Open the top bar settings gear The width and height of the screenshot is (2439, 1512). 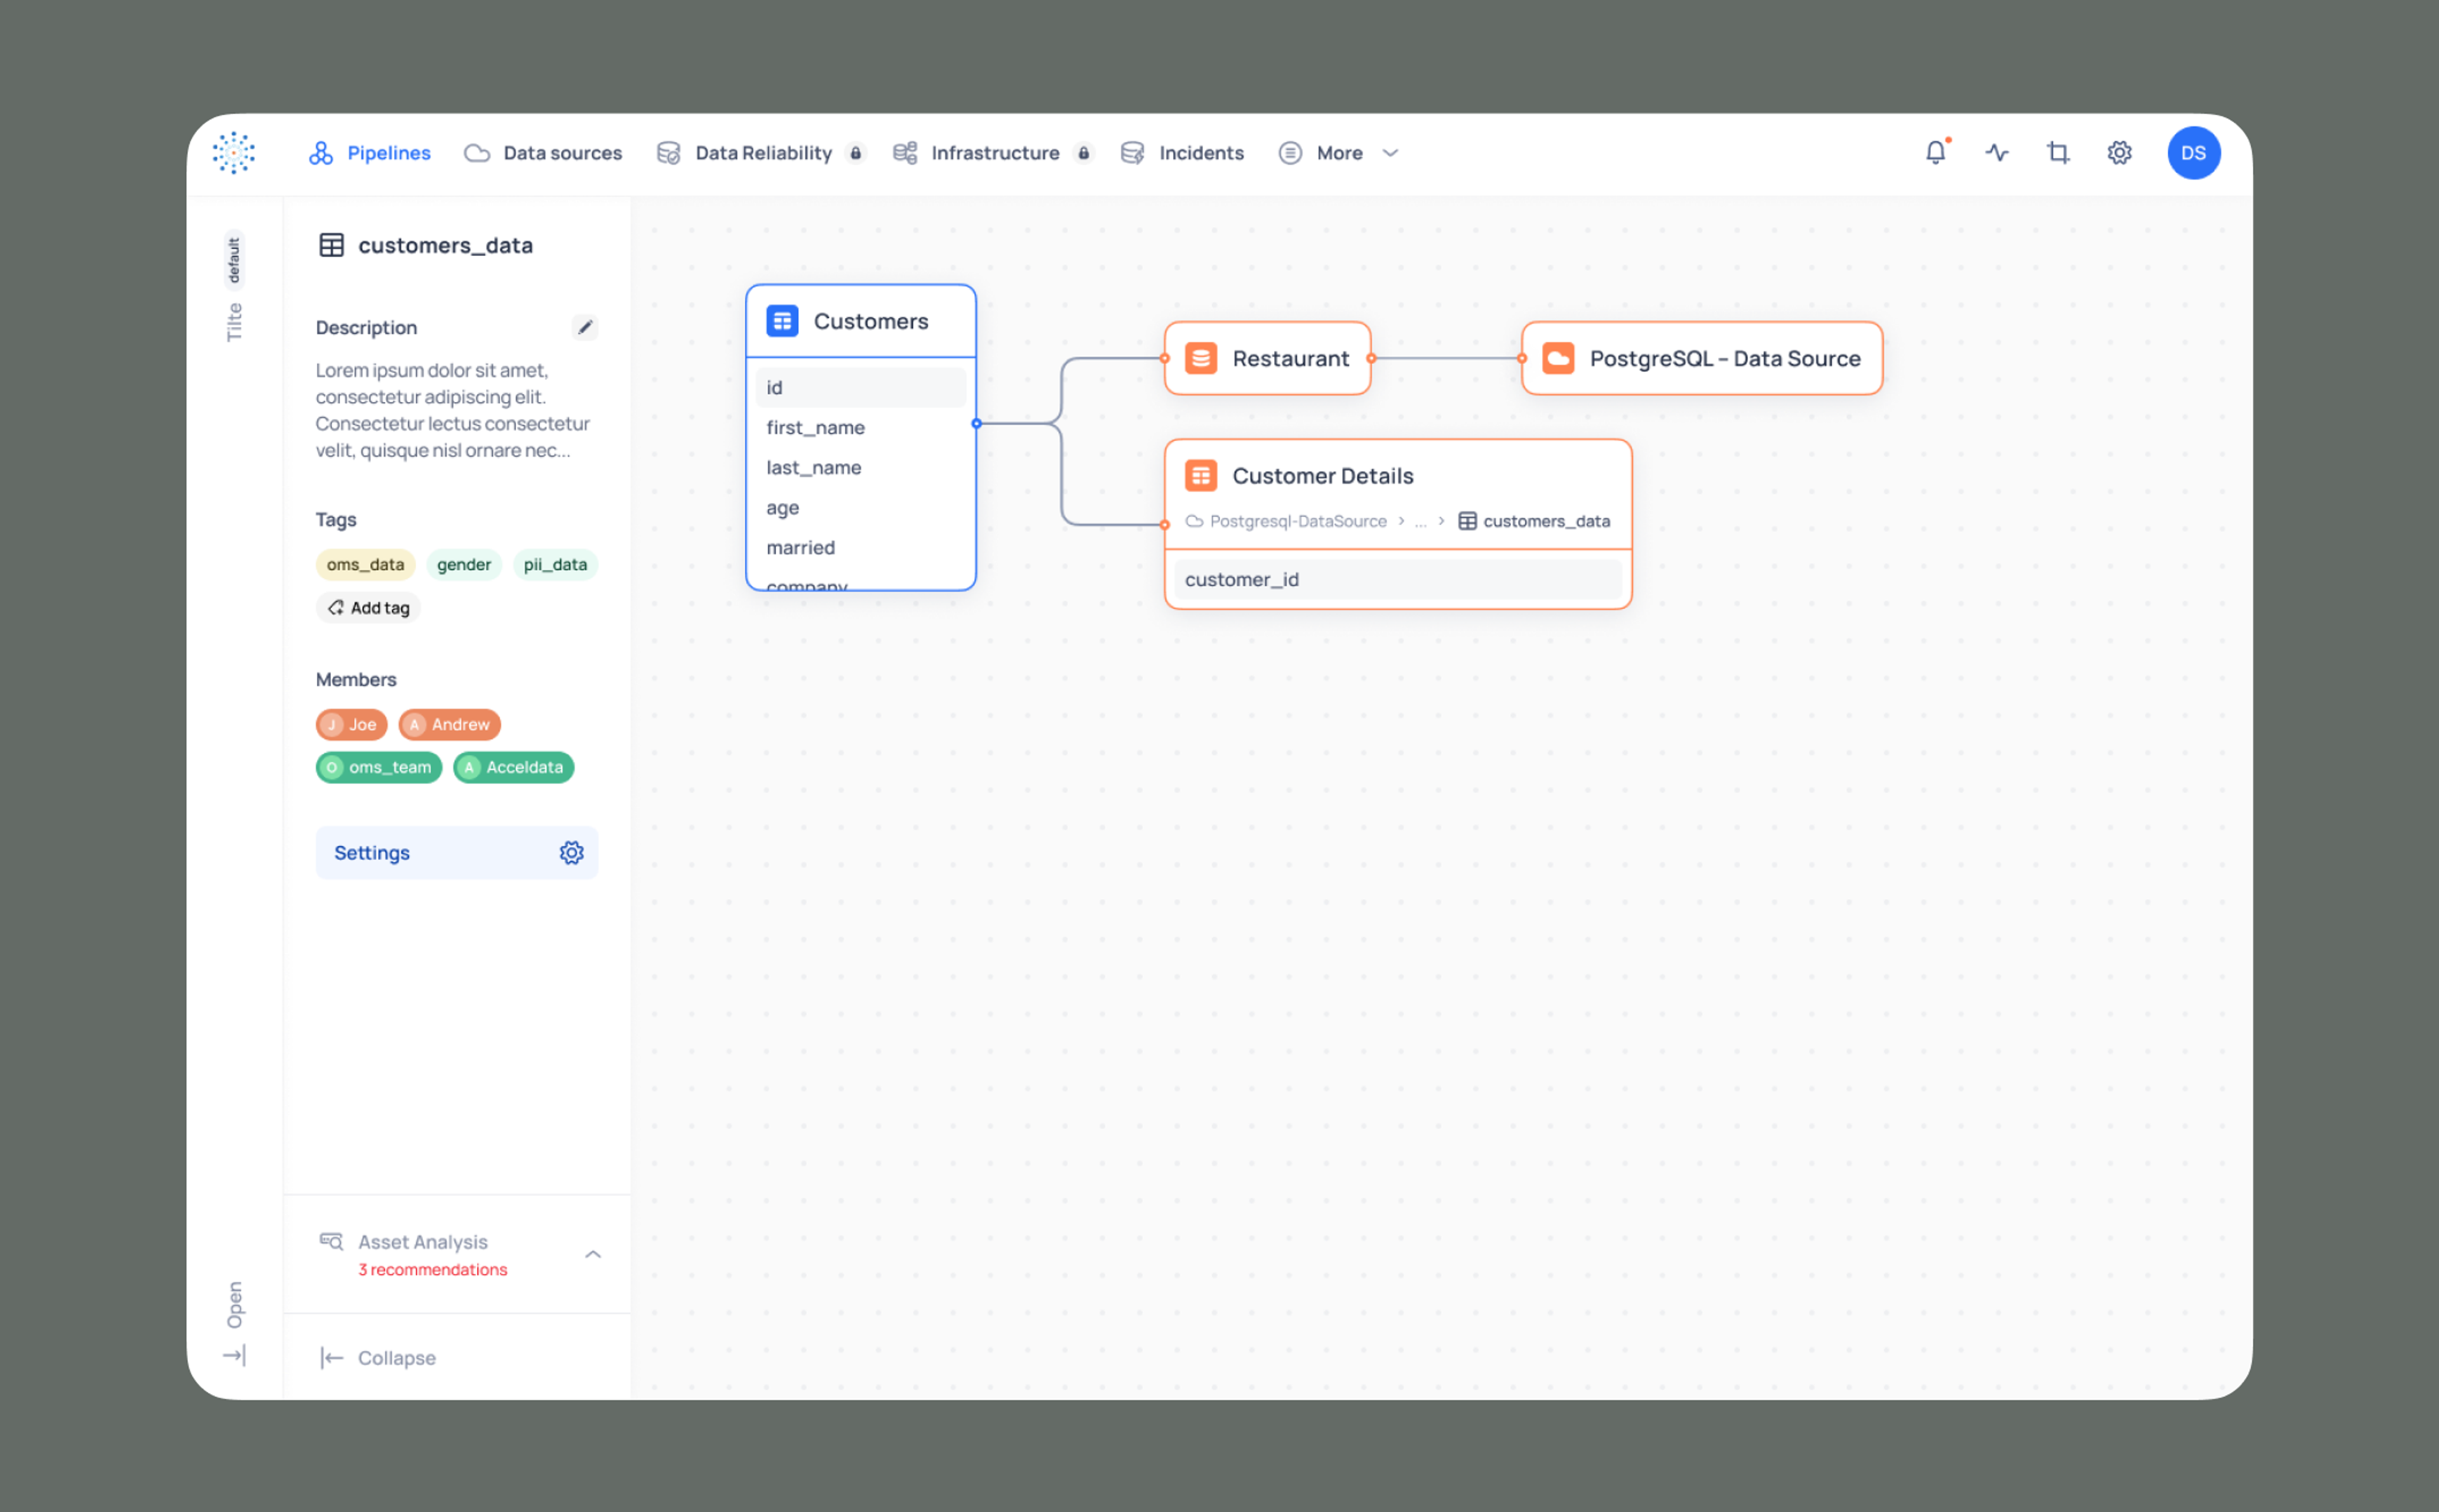[x=2119, y=152]
